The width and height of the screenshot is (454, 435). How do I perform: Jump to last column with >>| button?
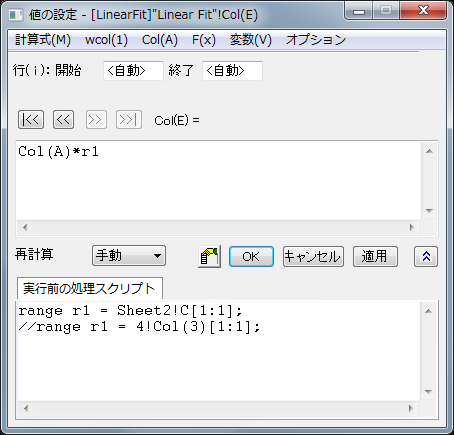point(129,120)
